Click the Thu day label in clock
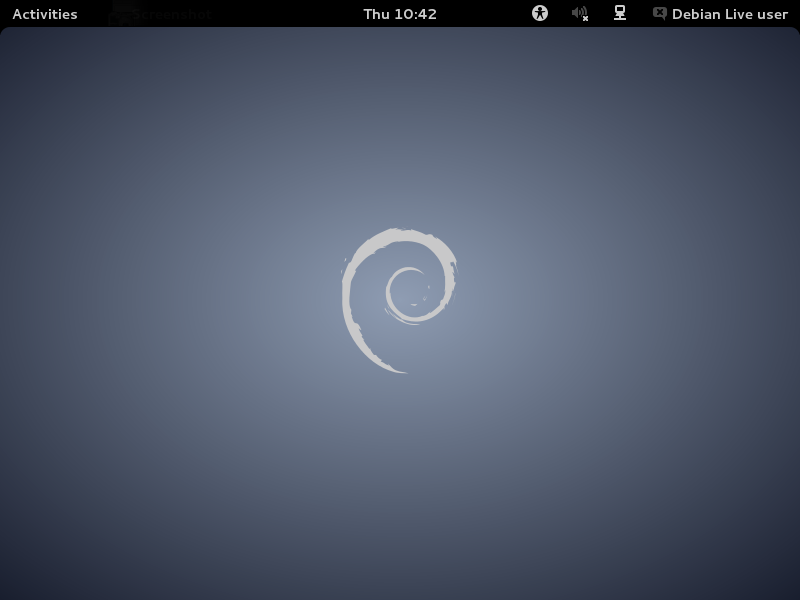 tap(376, 14)
